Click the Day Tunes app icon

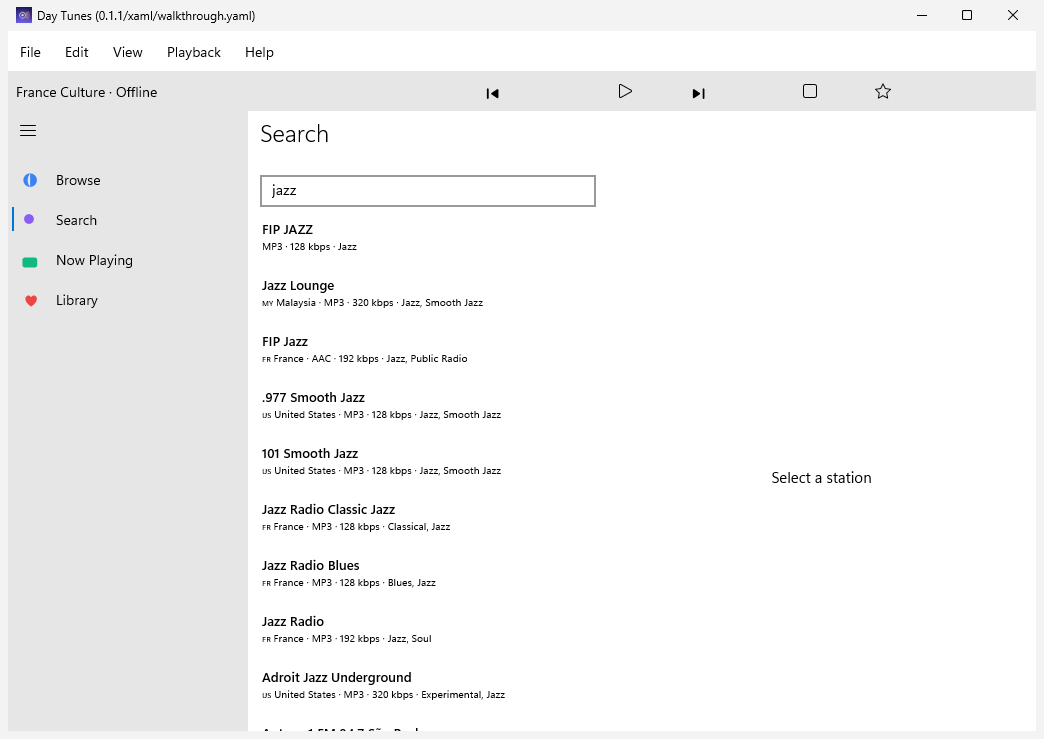click(24, 15)
